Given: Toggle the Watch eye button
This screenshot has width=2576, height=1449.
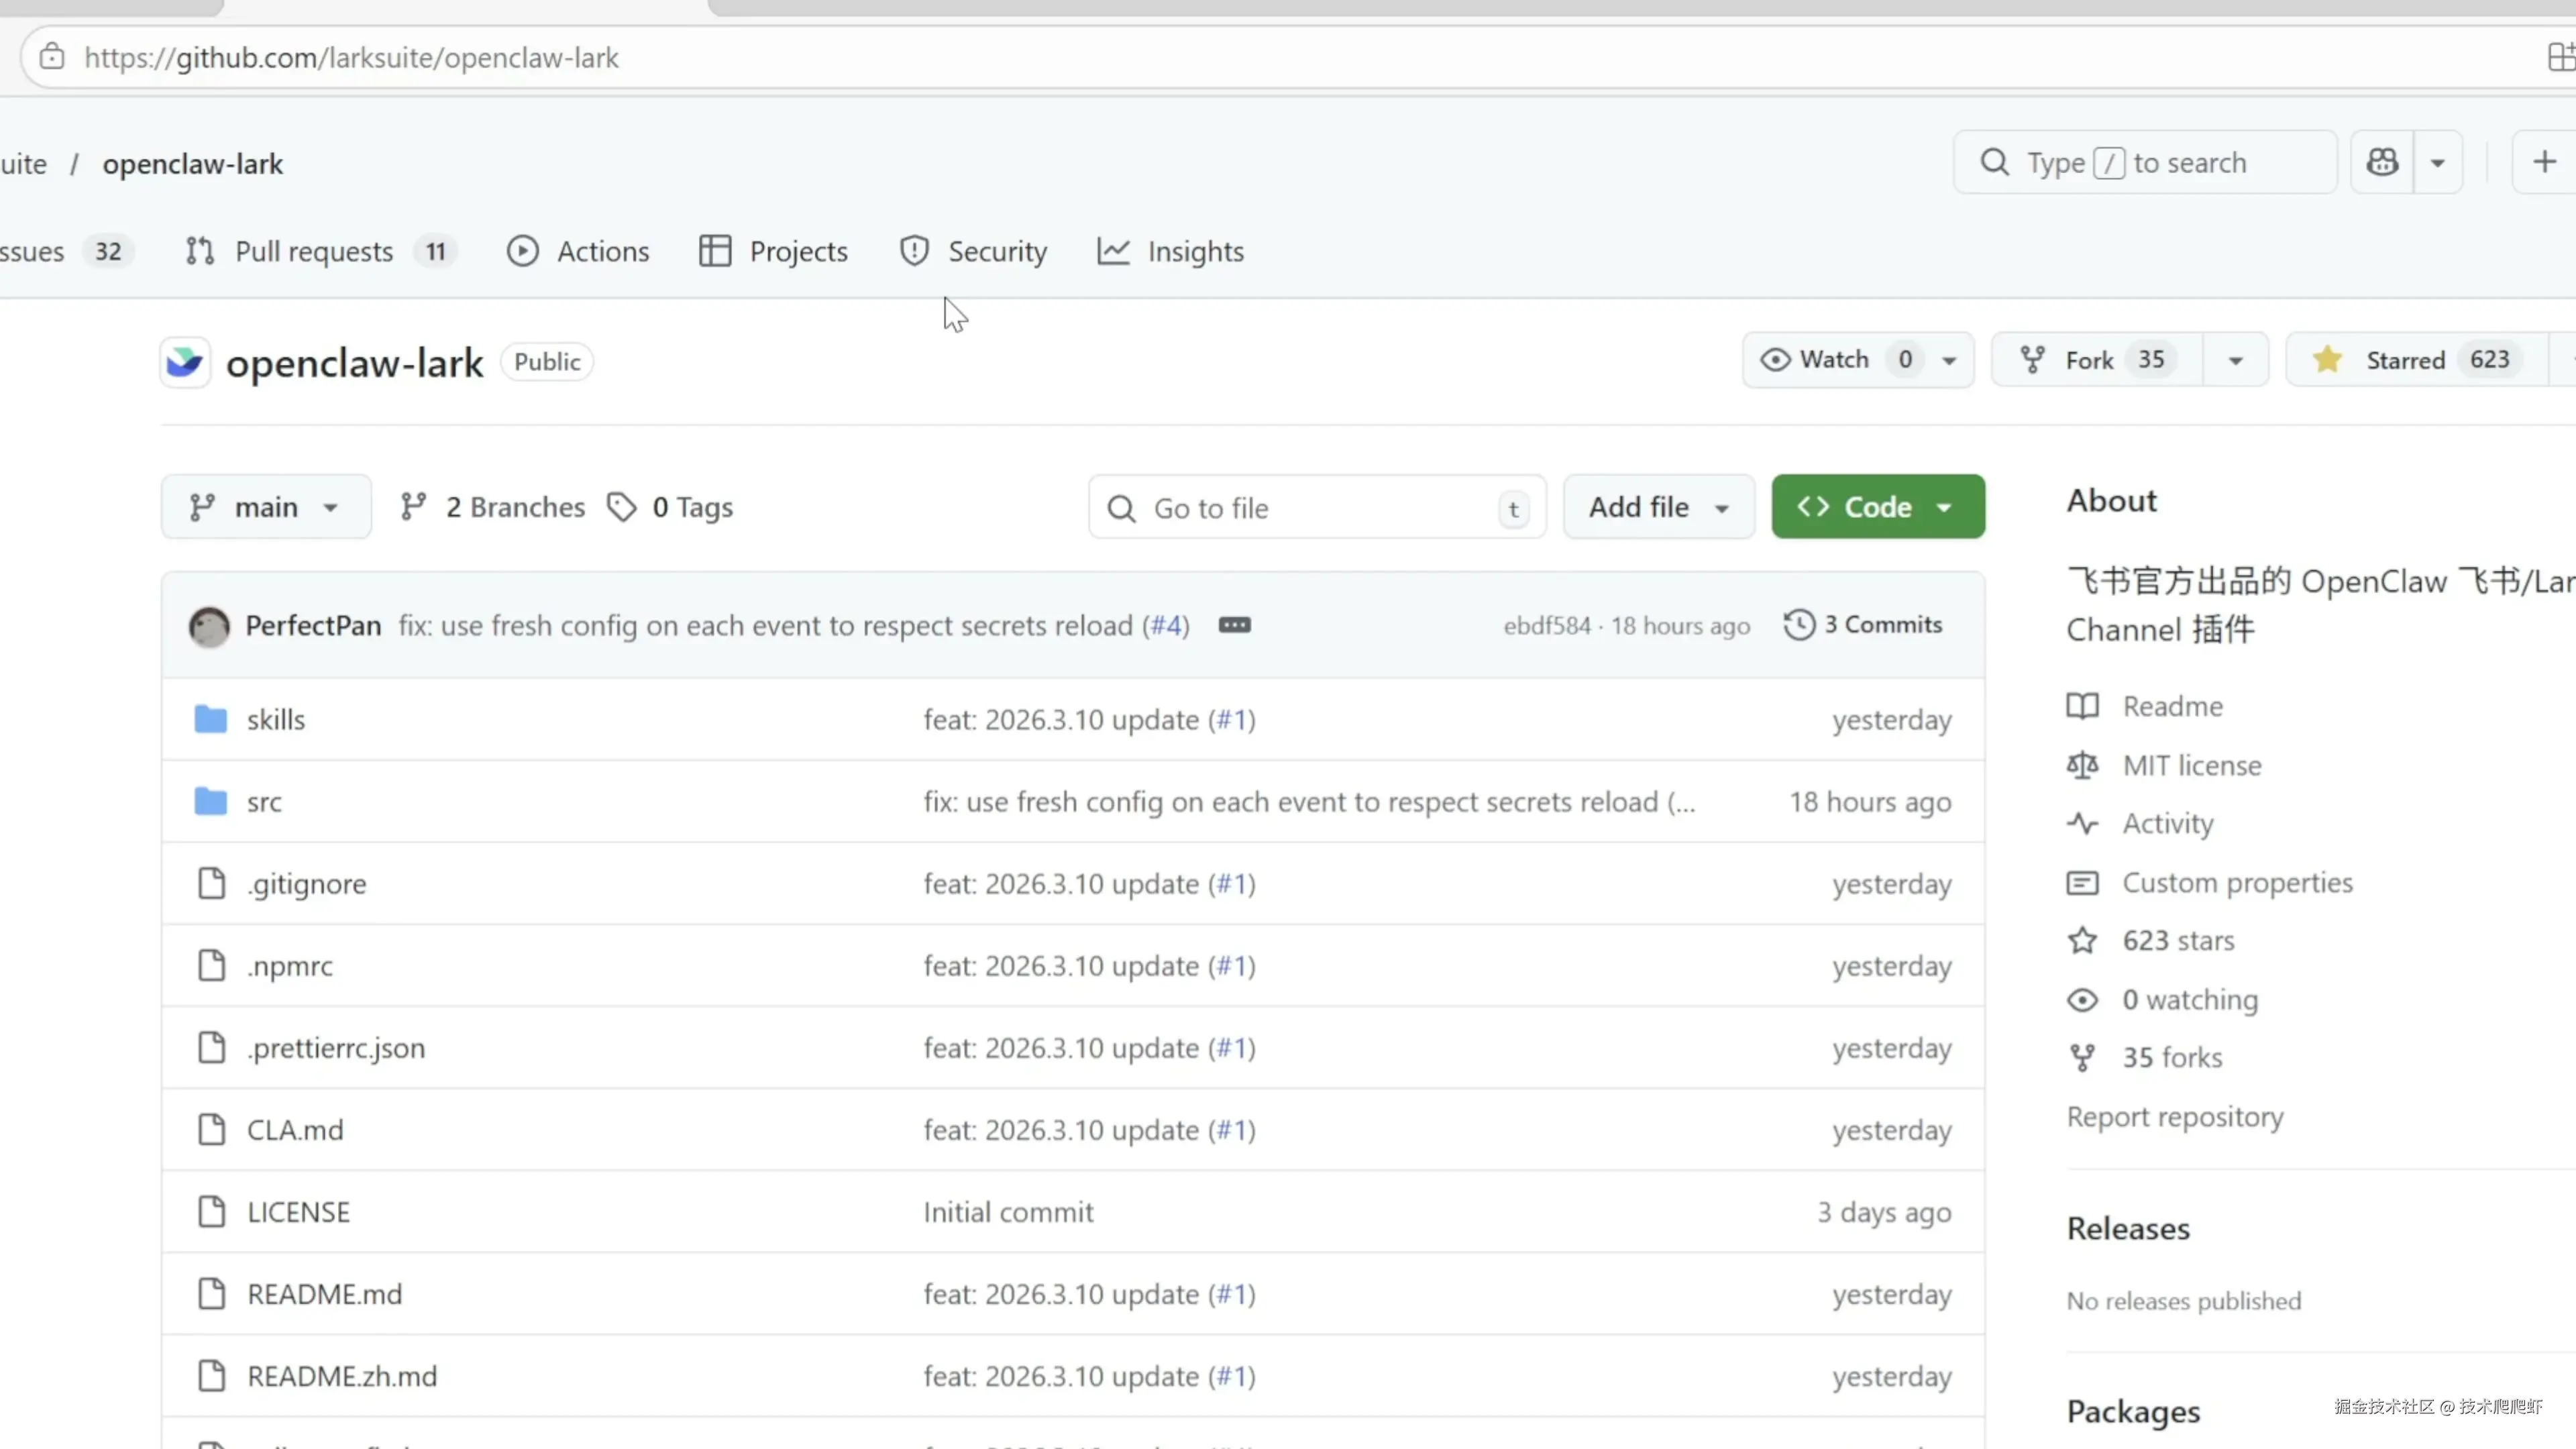Looking at the screenshot, I should 1816,360.
